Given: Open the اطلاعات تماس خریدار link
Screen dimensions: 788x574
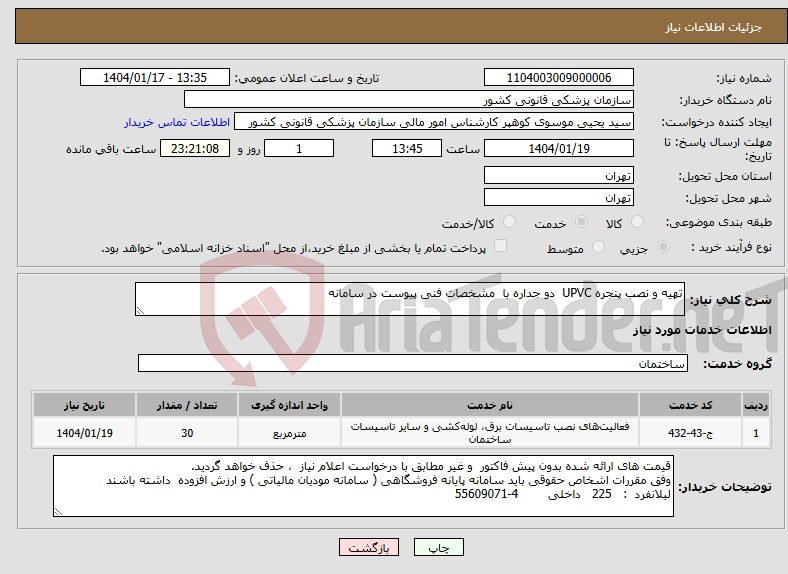Looking at the screenshot, I should click(x=177, y=122).
